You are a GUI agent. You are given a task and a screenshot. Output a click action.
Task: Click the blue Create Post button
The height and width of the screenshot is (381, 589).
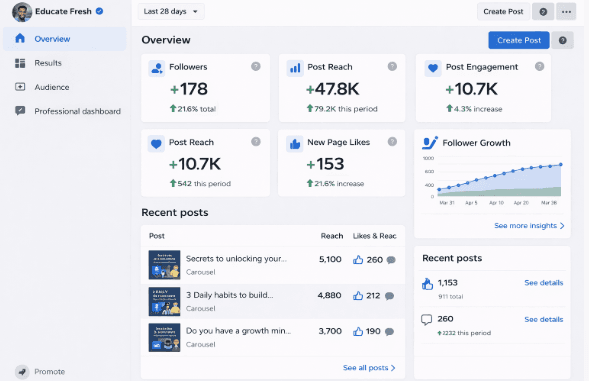click(519, 40)
